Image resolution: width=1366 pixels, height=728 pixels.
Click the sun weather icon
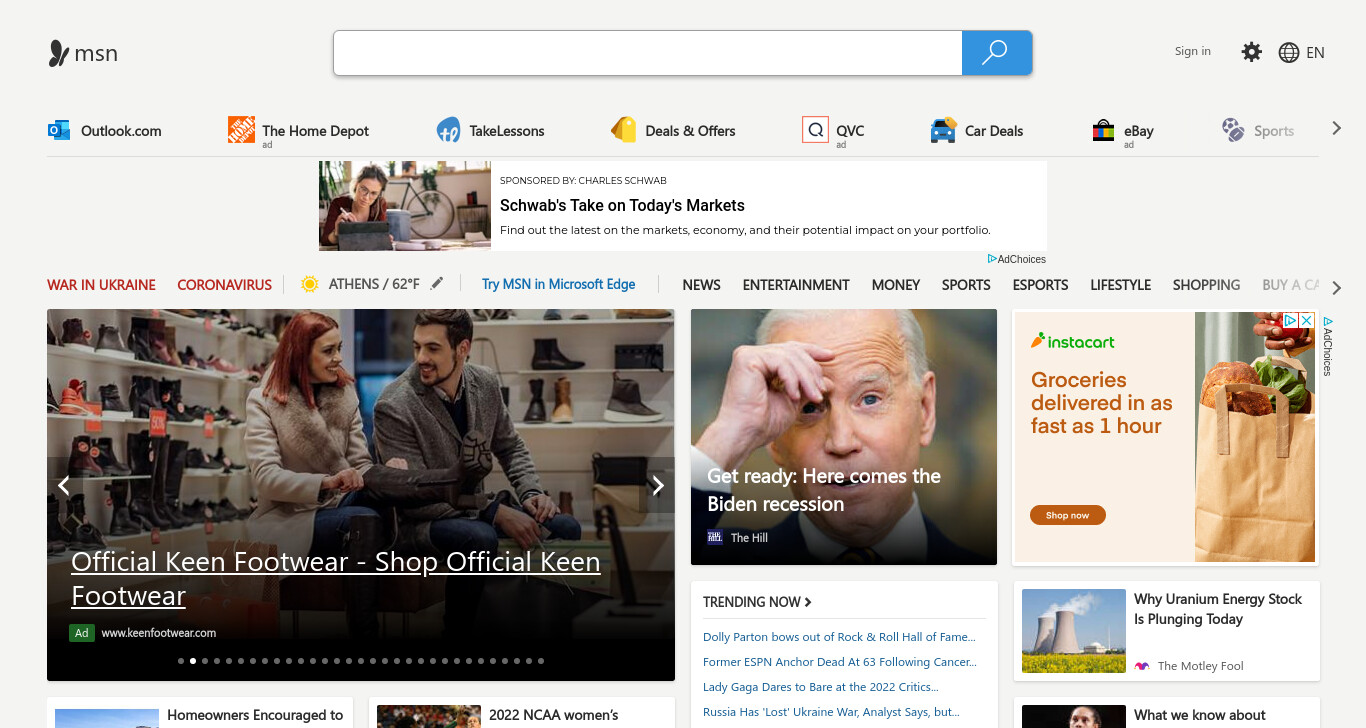click(x=310, y=284)
